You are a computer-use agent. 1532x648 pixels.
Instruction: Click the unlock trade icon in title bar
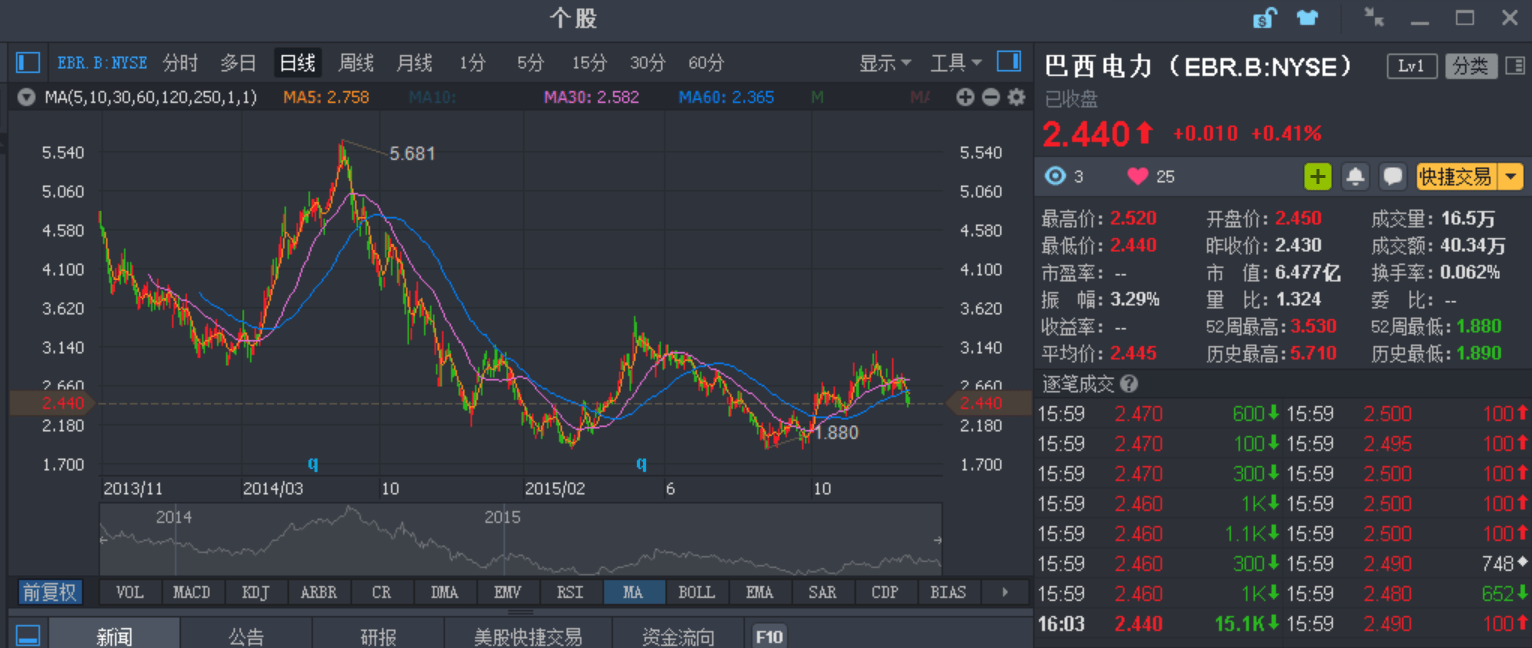pos(1263,17)
